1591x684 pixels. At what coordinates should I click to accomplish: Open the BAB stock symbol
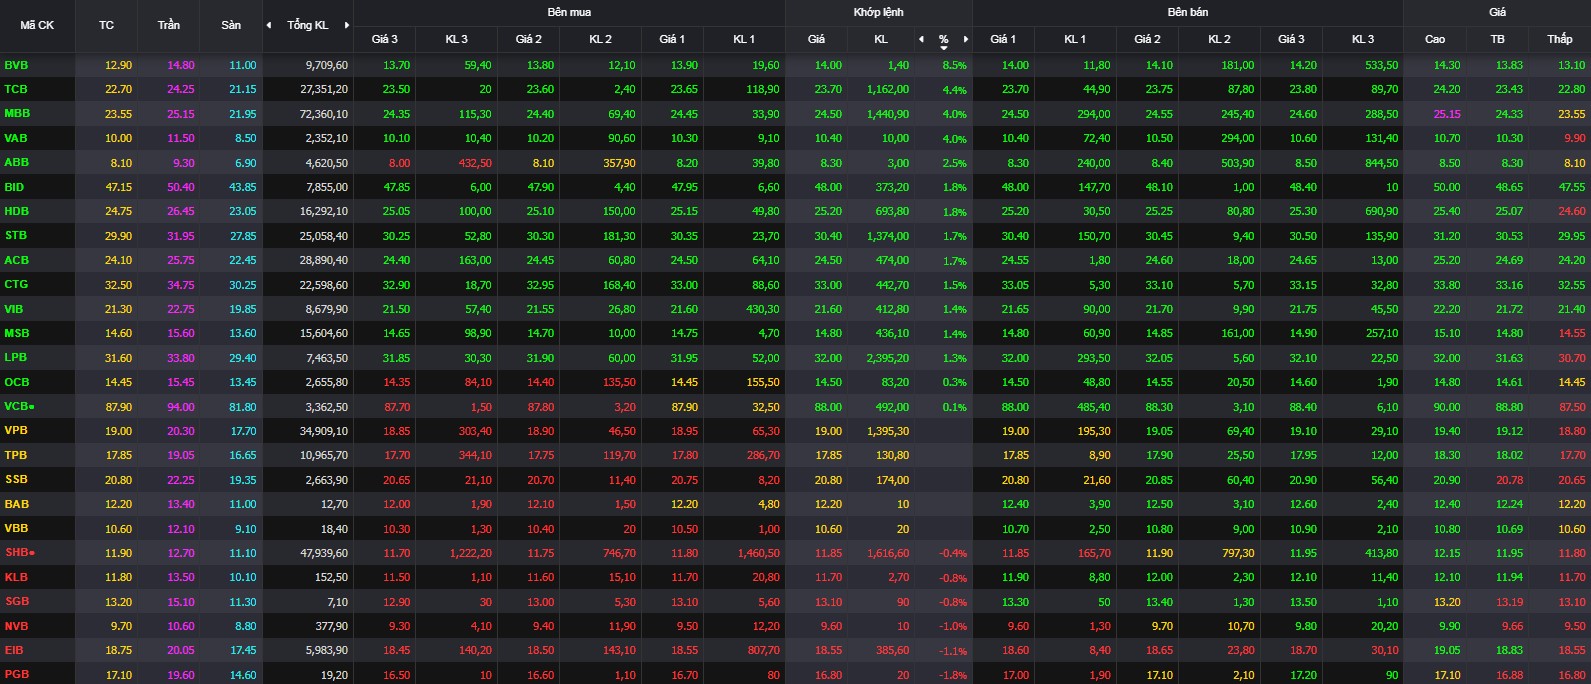click(x=16, y=504)
